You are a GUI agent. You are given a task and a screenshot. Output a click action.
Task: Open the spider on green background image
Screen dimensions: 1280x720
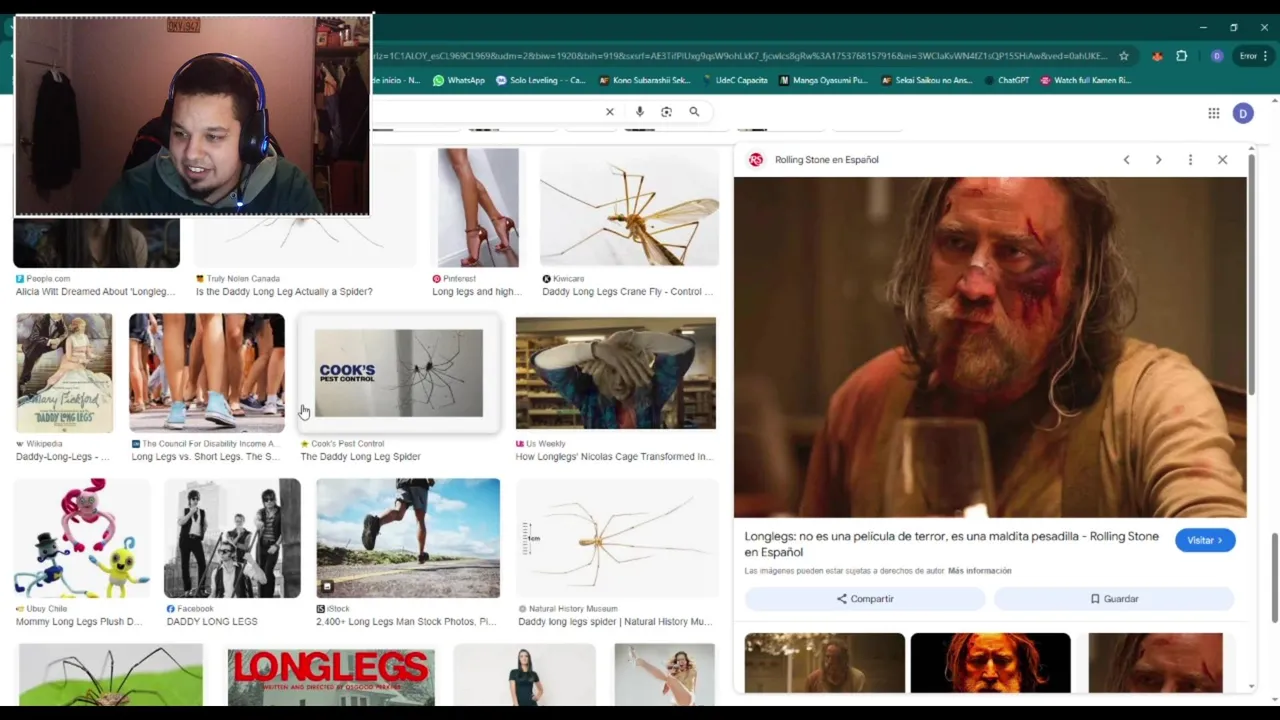tap(110, 675)
